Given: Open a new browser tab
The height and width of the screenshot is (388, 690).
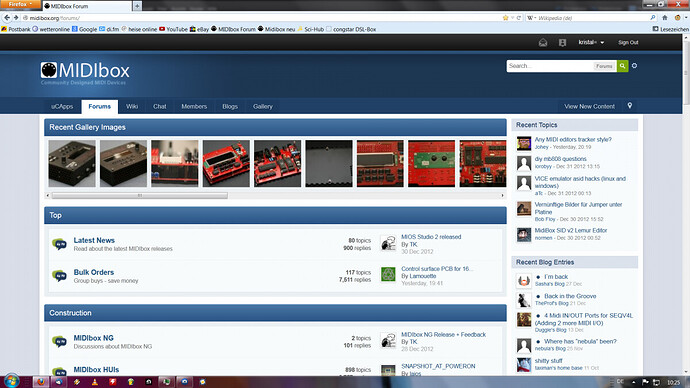Looking at the screenshot, I should 137,6.
